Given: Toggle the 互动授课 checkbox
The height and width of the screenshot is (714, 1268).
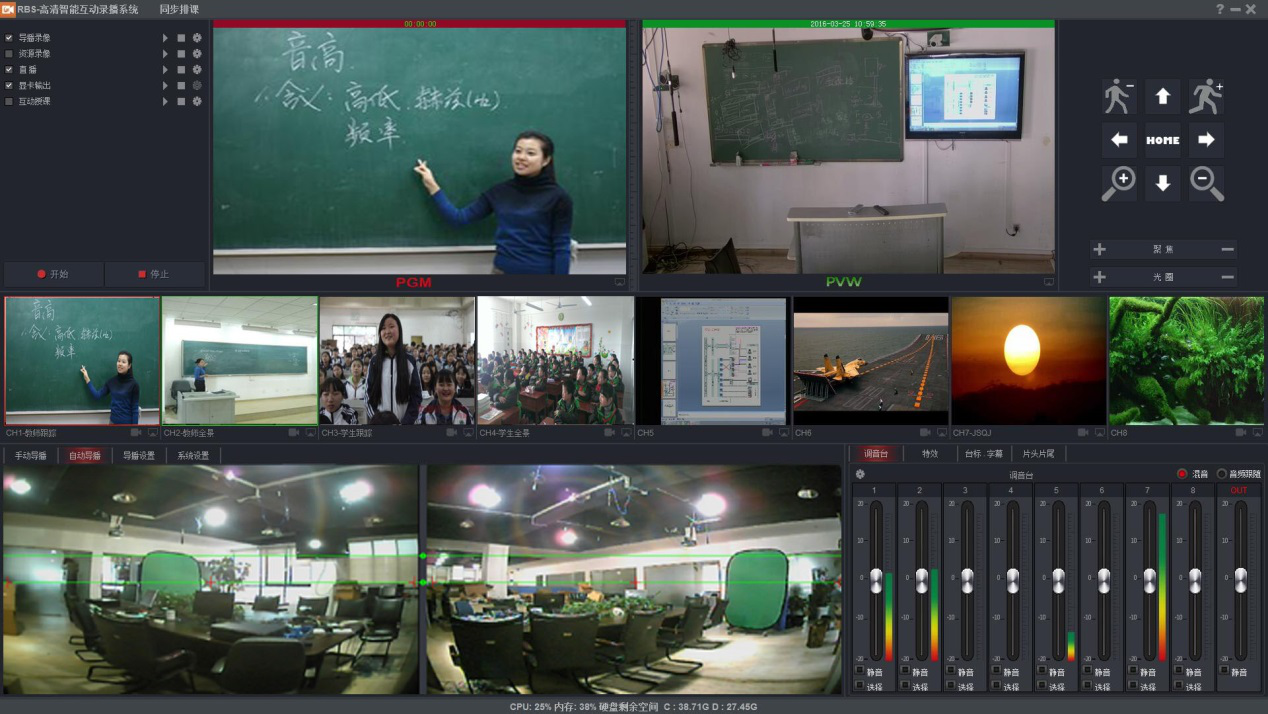Looking at the screenshot, I should point(10,101).
